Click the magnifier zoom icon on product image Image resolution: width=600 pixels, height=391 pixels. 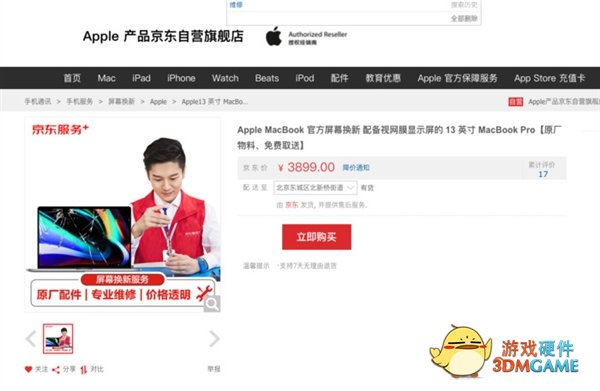coord(212,304)
